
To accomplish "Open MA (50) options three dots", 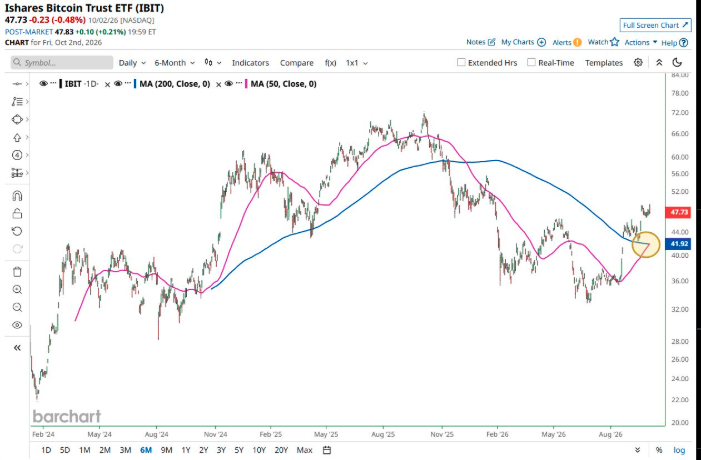I will pyautogui.click(x=239, y=84).
